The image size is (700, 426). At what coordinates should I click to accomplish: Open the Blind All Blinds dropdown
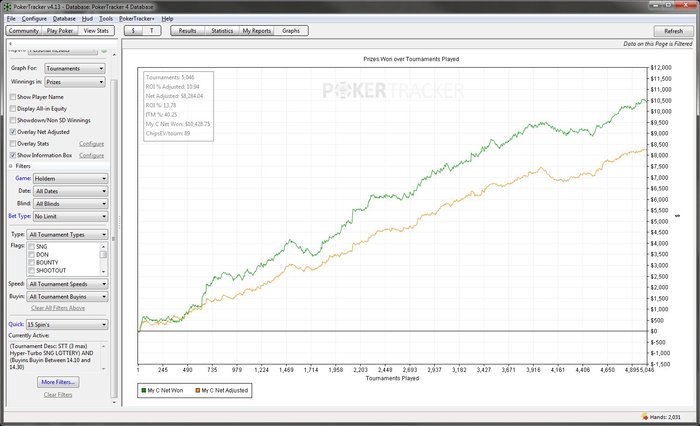click(x=71, y=204)
